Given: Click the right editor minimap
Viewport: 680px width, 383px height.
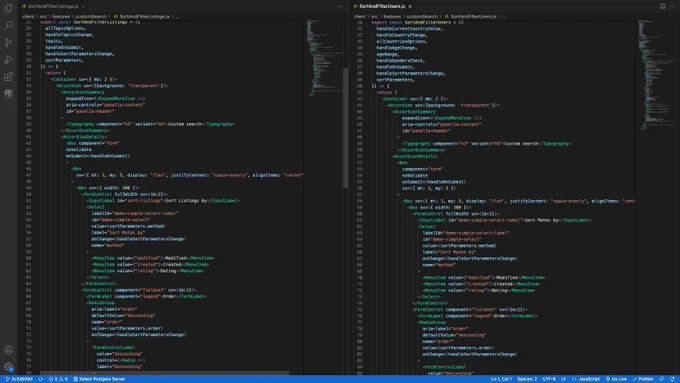Looking at the screenshot, I should click(656, 74).
